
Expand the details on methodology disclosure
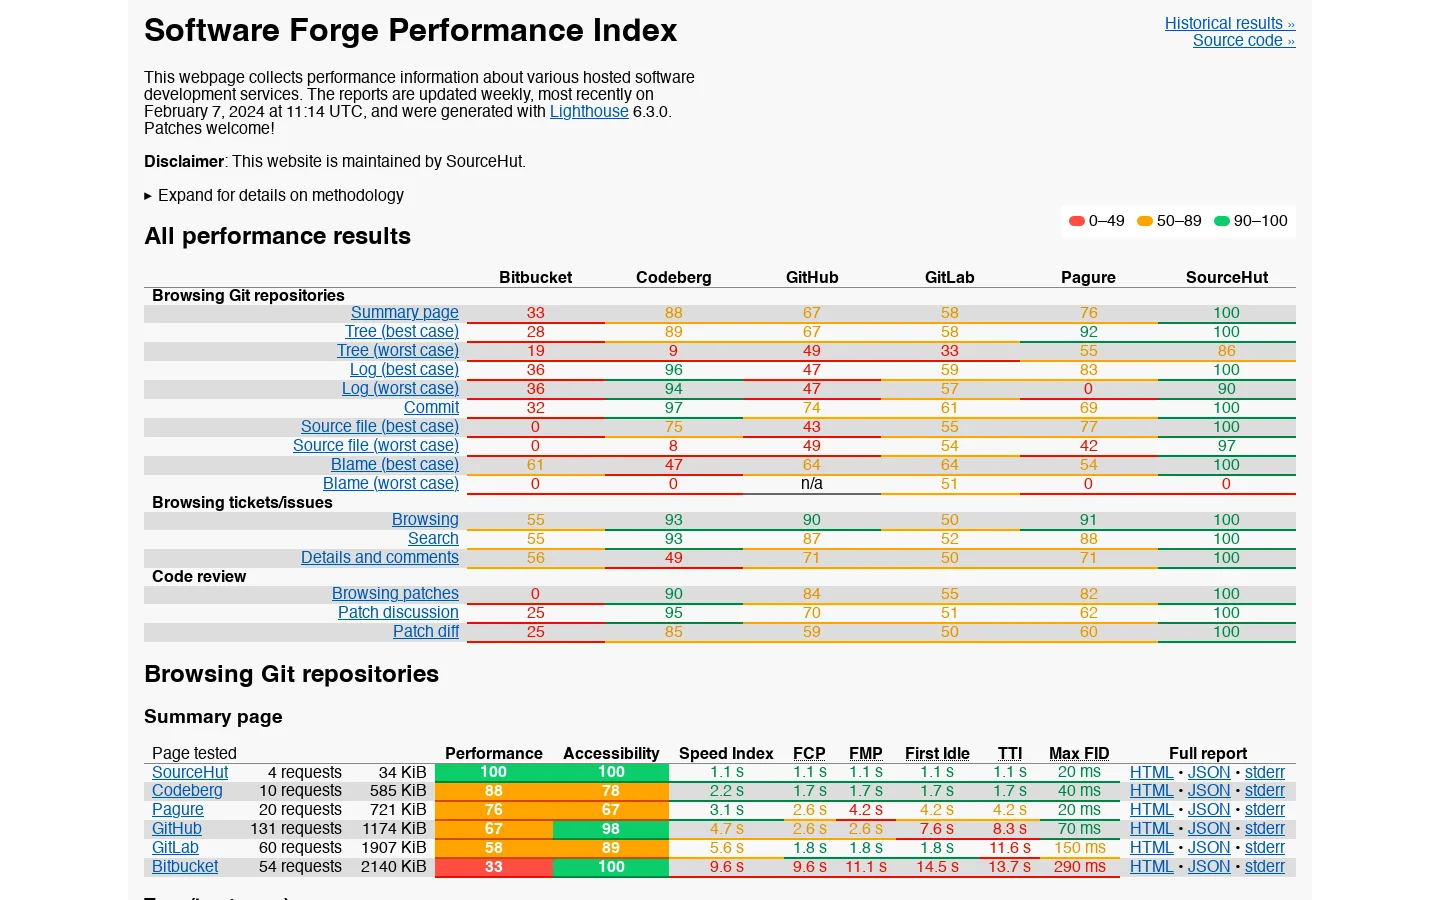tap(274, 195)
